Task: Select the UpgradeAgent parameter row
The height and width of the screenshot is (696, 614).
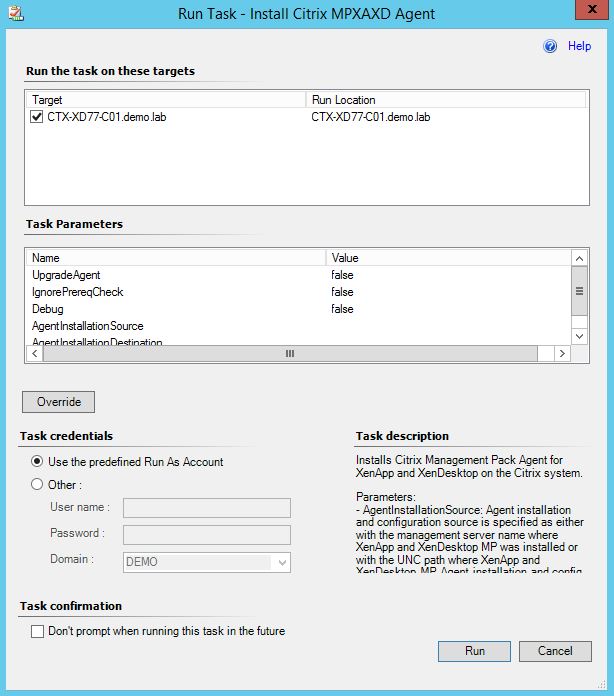Action: coord(66,275)
